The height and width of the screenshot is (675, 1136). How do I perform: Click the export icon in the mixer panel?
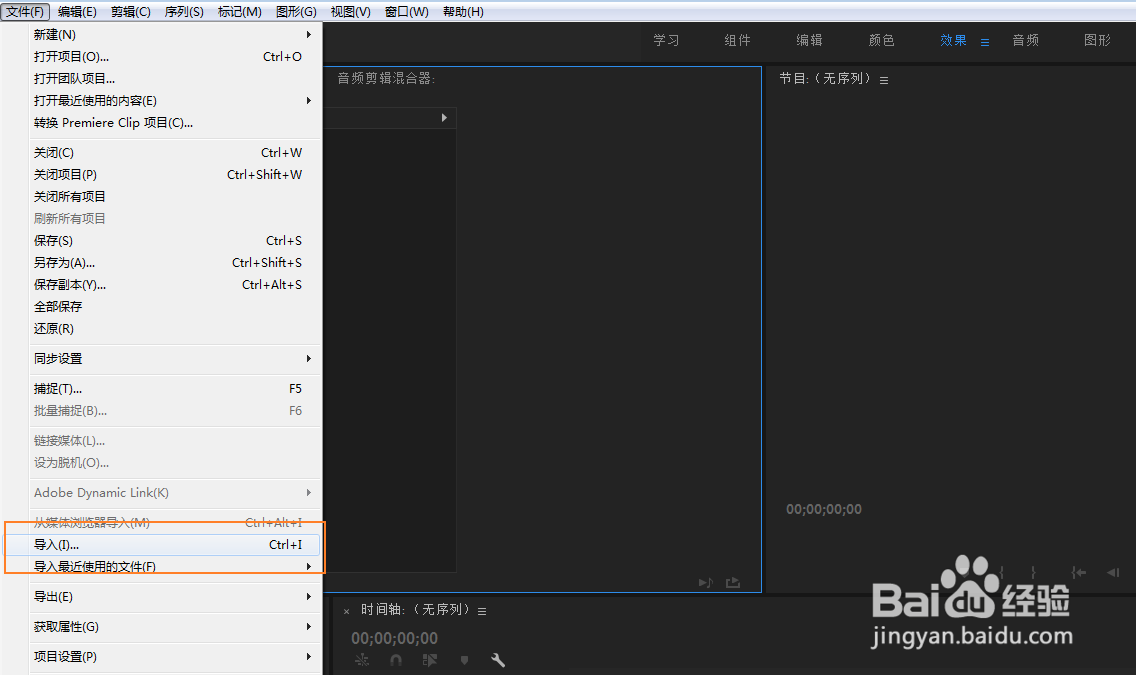click(x=733, y=582)
